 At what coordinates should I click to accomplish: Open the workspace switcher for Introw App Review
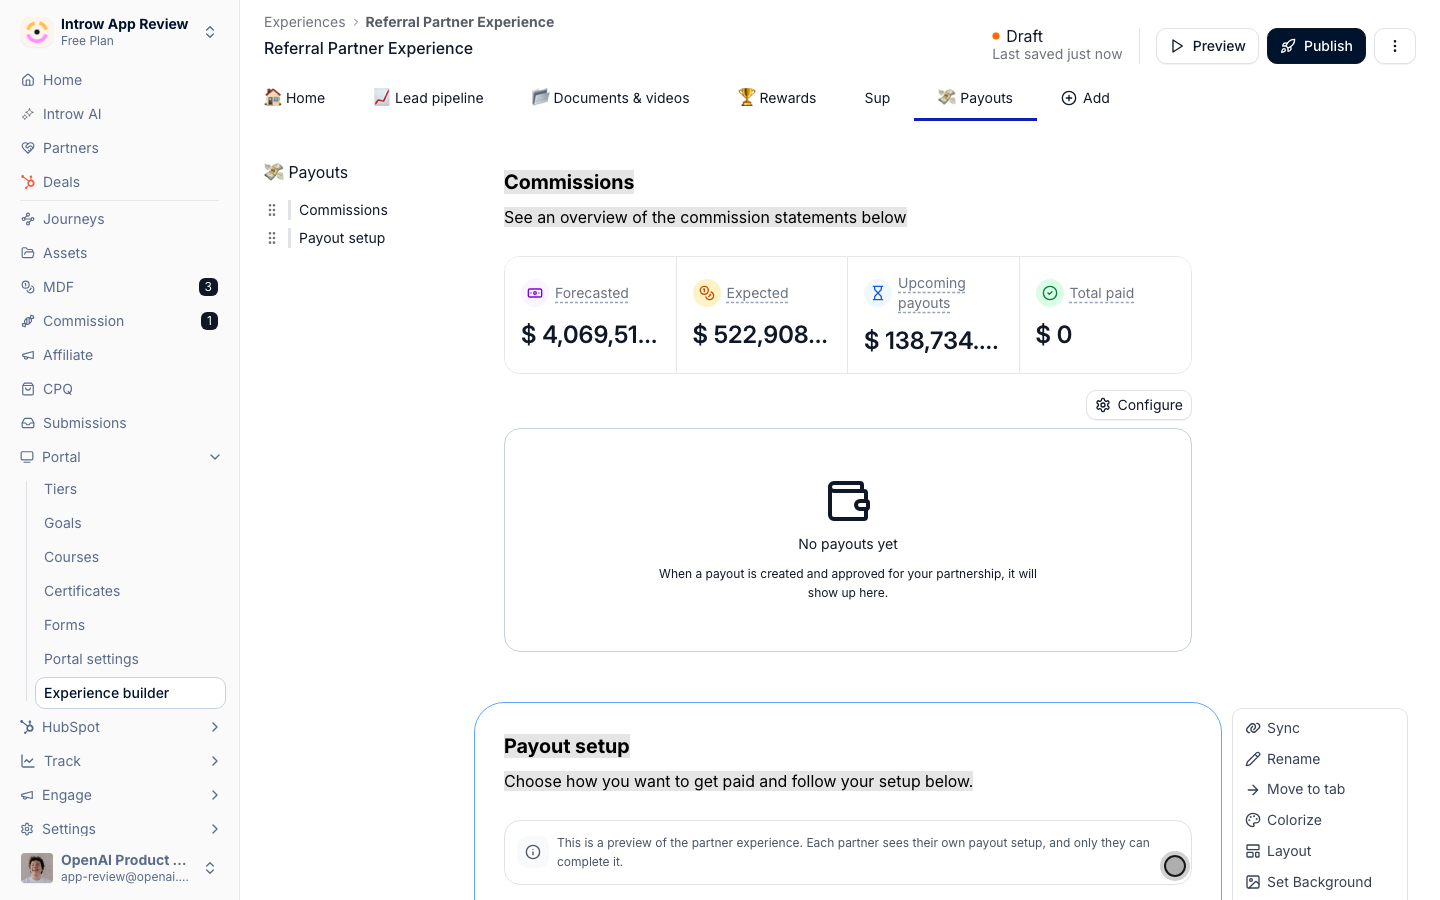[x=210, y=32]
